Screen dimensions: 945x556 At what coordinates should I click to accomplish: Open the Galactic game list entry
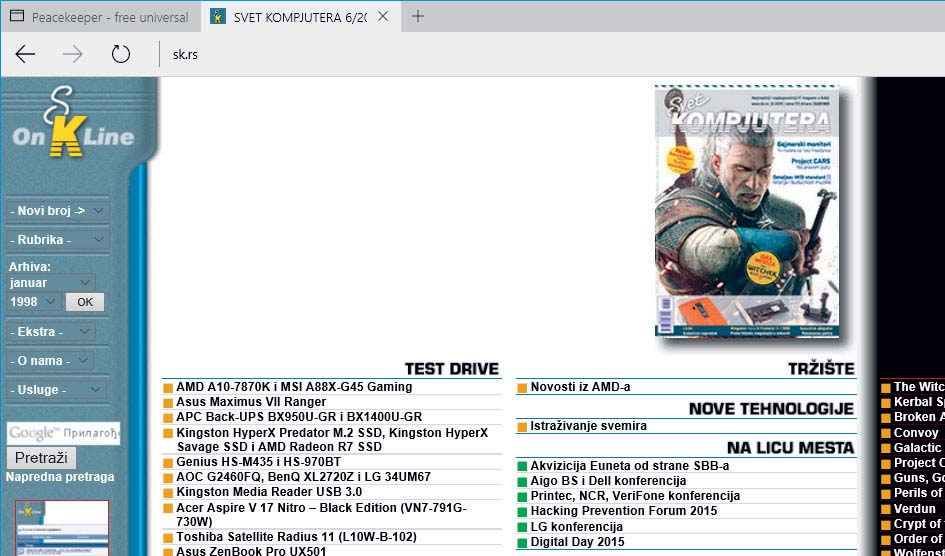(917, 448)
